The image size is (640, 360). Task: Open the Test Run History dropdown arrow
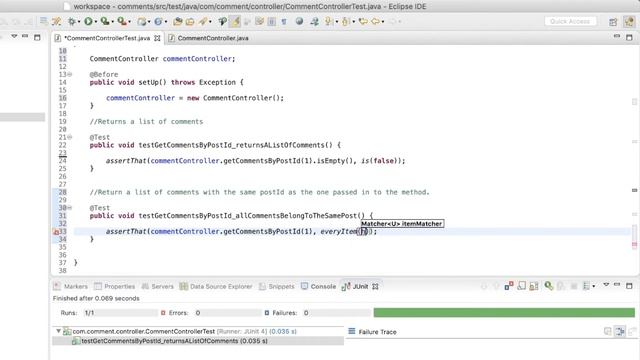click(593, 286)
